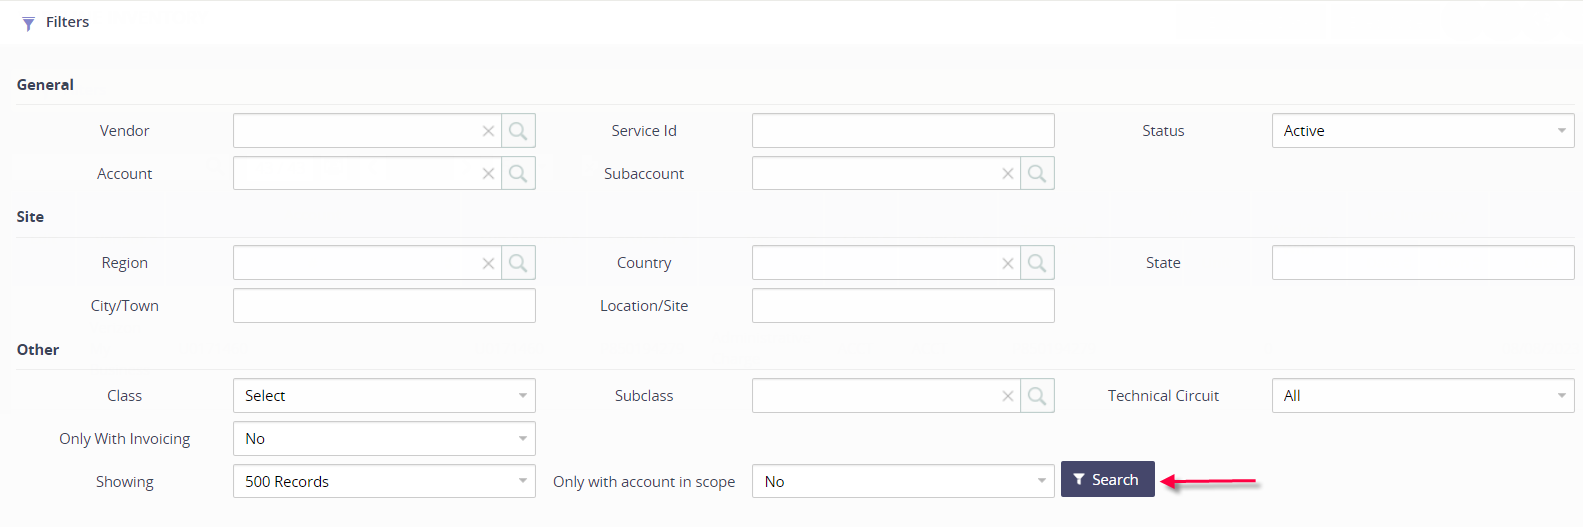
Task: Open Region lookup magnifier icon
Action: pyautogui.click(x=518, y=263)
